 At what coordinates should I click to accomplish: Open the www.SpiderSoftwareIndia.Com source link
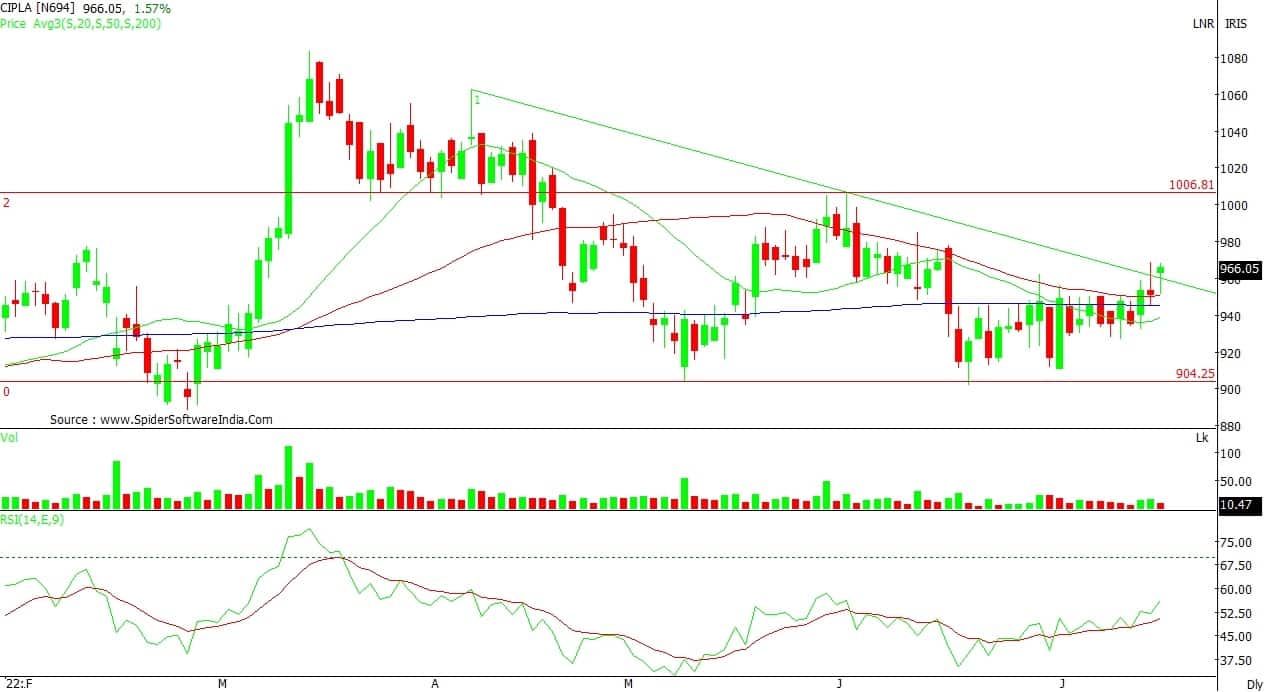tap(184, 420)
